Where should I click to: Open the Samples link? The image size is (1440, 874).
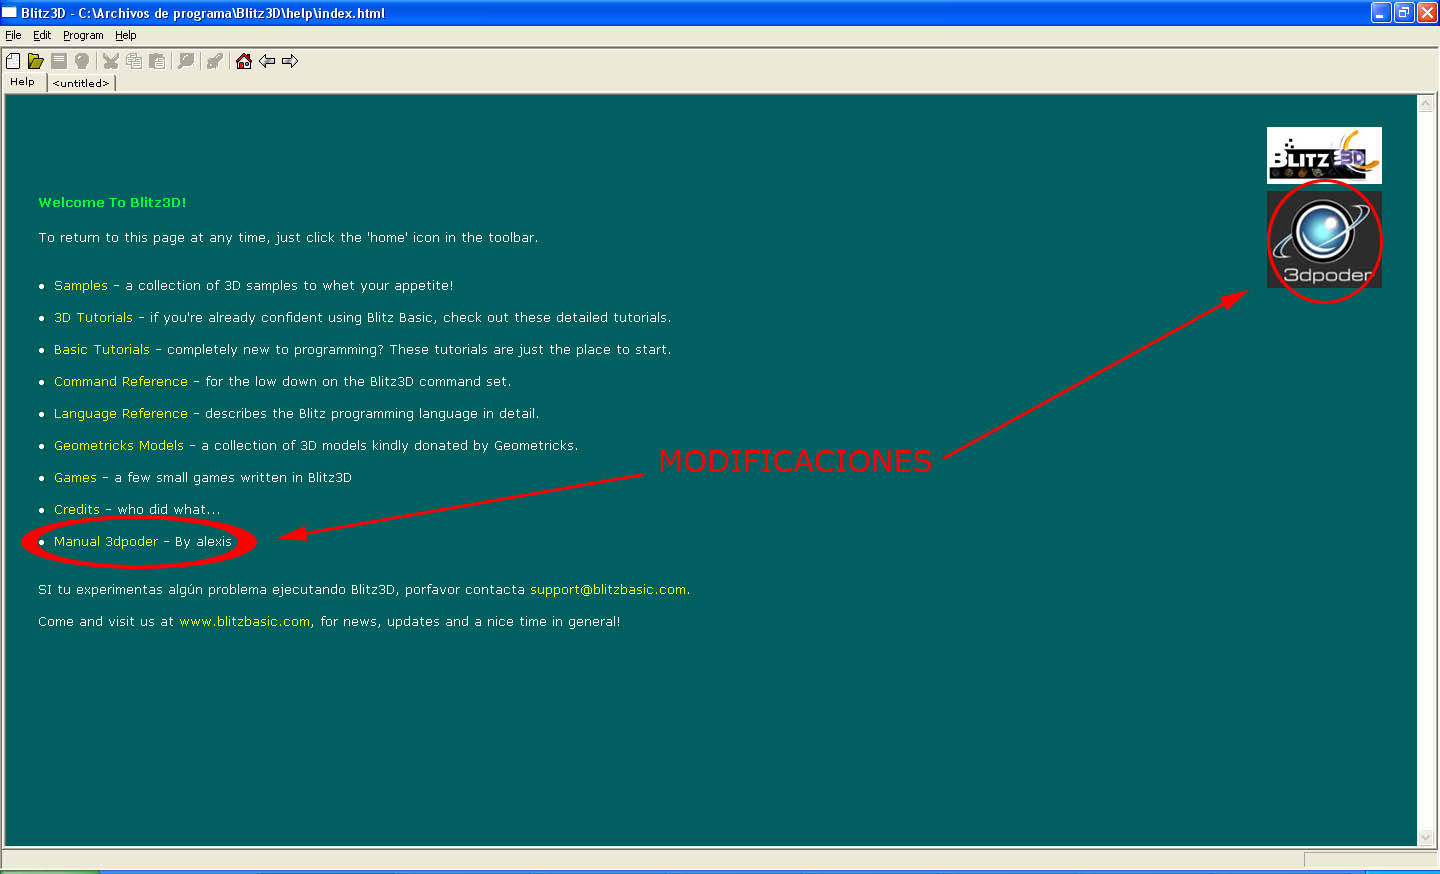click(81, 286)
